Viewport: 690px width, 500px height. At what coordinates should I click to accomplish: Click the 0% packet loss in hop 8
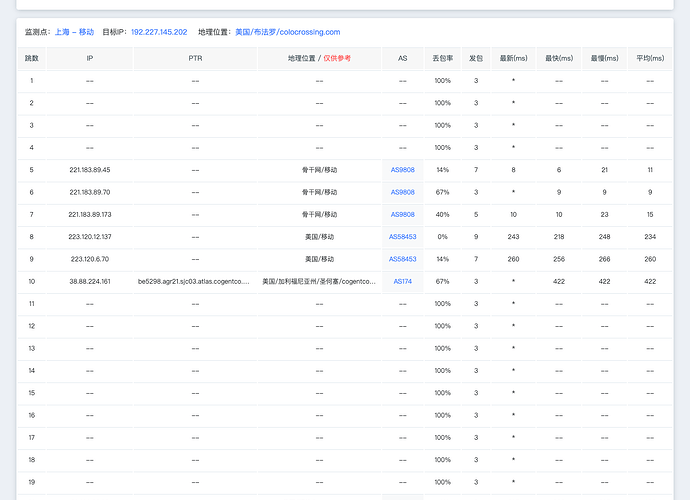(x=443, y=237)
